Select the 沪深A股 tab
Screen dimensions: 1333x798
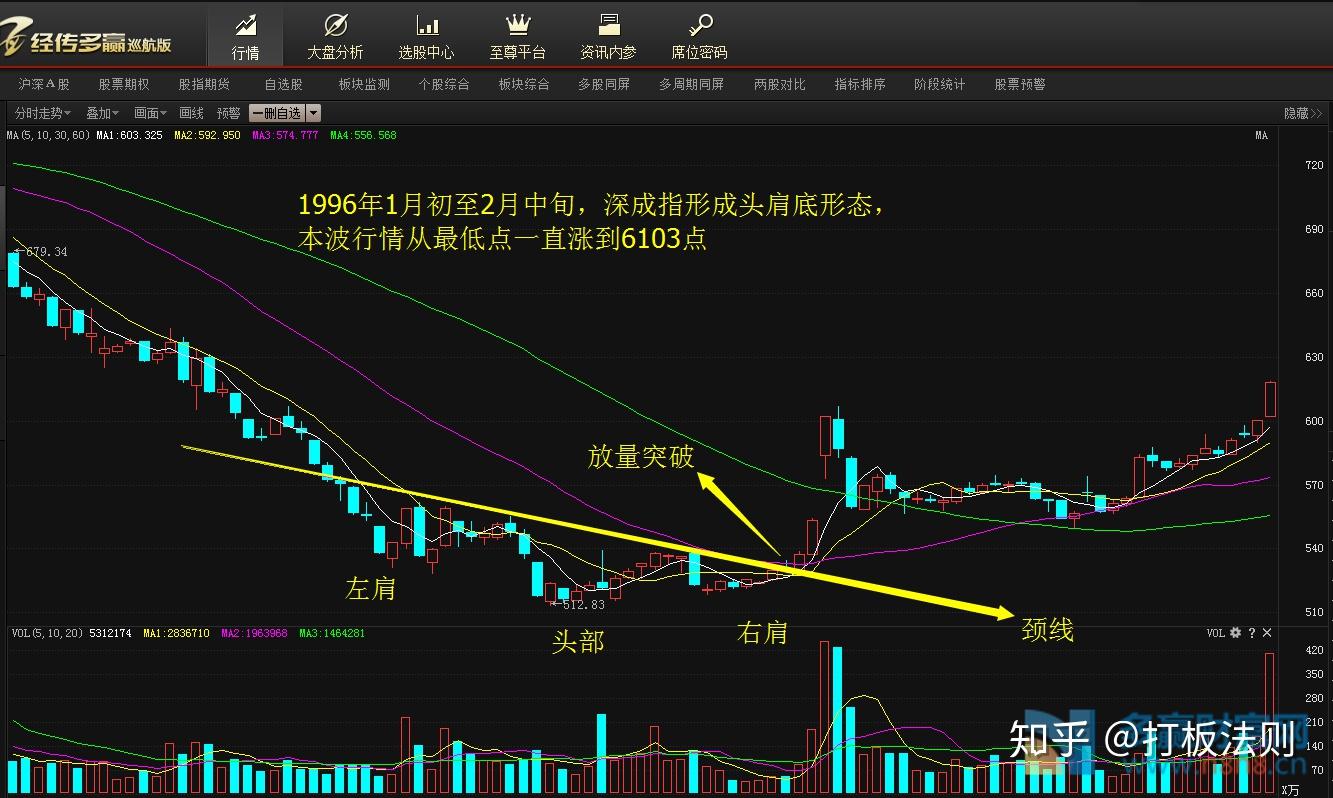click(44, 85)
